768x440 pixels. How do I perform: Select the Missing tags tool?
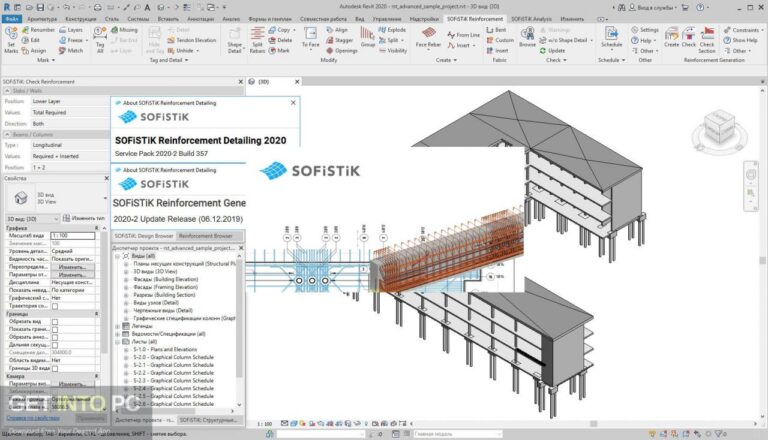pyautogui.click(x=124, y=30)
